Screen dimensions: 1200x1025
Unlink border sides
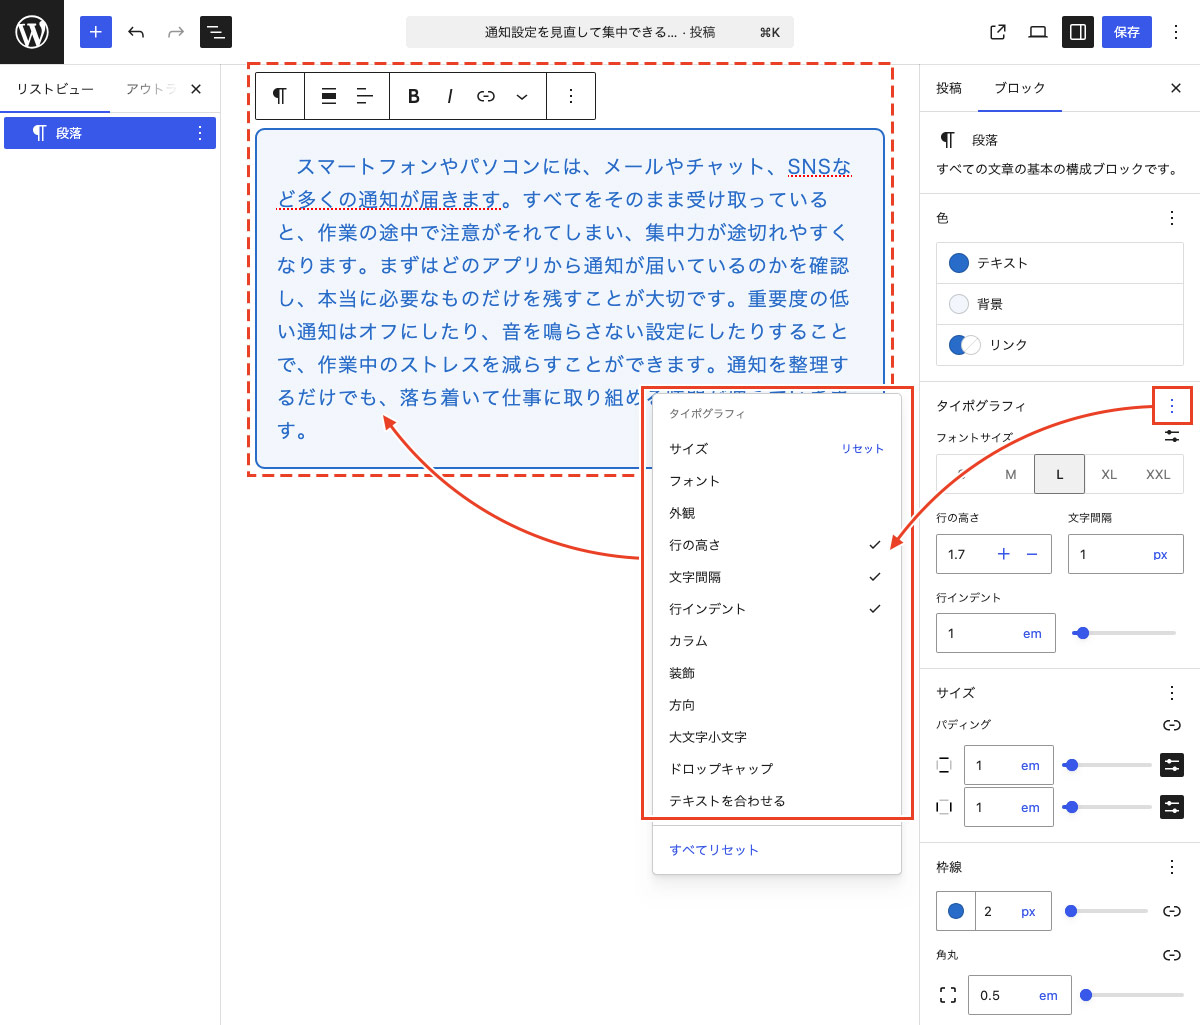click(1172, 911)
